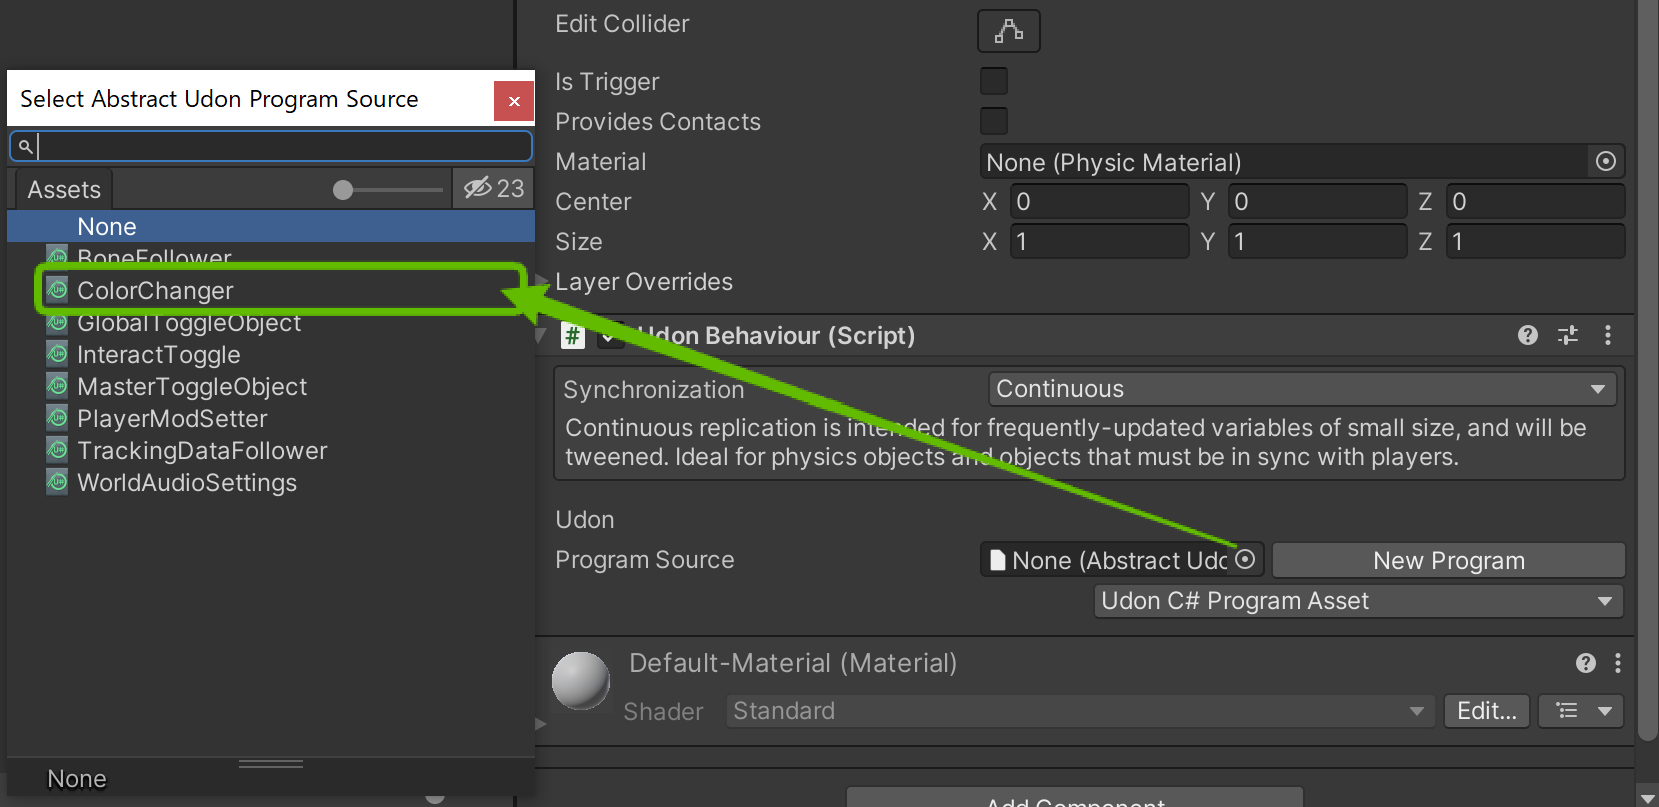Viewport: 1659px width, 807px height.
Task: Open Udon Behaviour help reference icon
Action: coord(1527,335)
